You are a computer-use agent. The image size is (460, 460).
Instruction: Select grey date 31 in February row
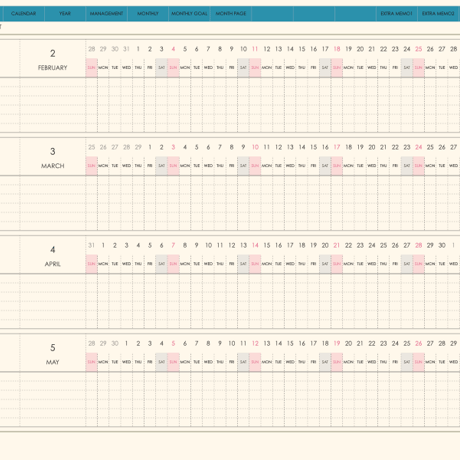tap(126, 49)
